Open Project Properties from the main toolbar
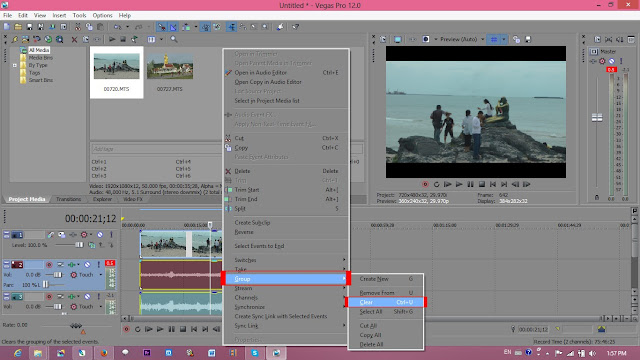 click(x=64, y=27)
